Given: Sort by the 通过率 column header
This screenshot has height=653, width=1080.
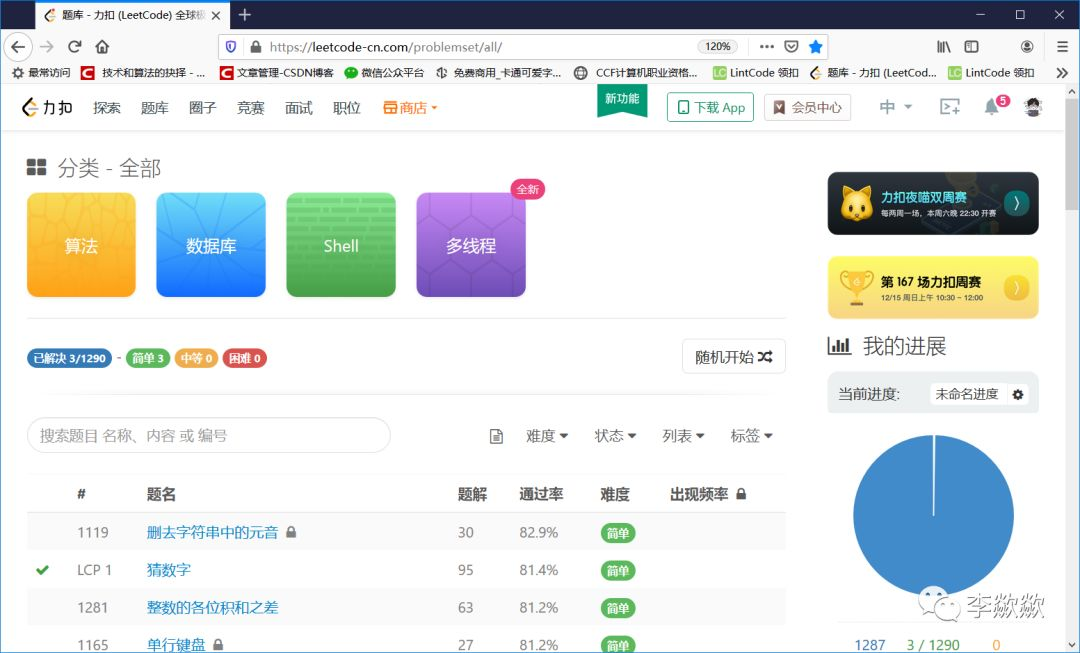Looking at the screenshot, I should (x=541, y=494).
